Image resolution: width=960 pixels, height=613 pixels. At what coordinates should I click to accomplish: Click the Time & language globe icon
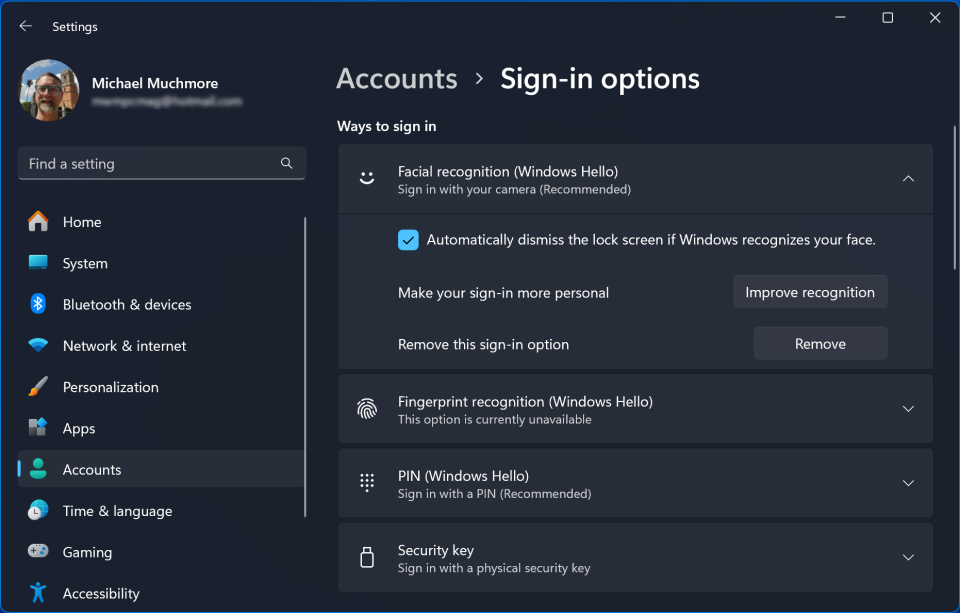[x=38, y=511]
